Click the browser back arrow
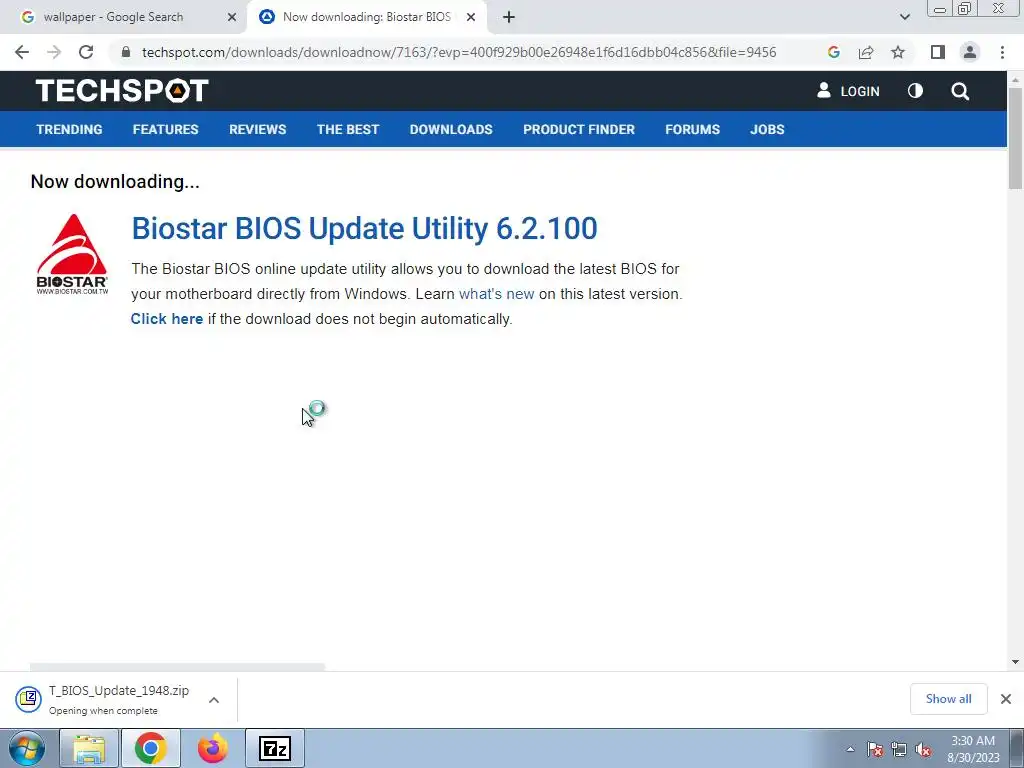The width and height of the screenshot is (1024, 768). click(22, 52)
